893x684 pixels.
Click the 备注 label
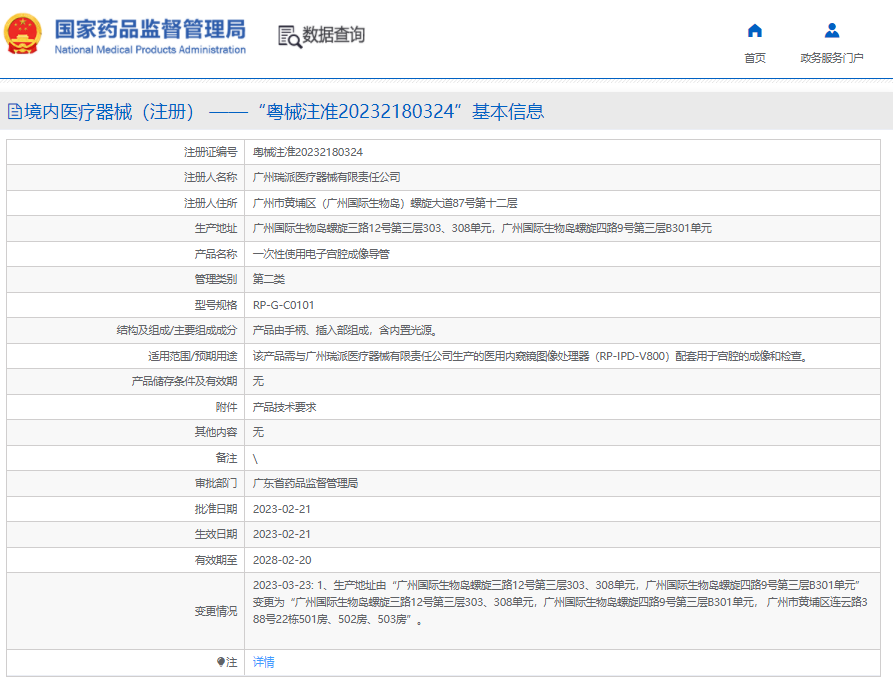(x=226, y=458)
